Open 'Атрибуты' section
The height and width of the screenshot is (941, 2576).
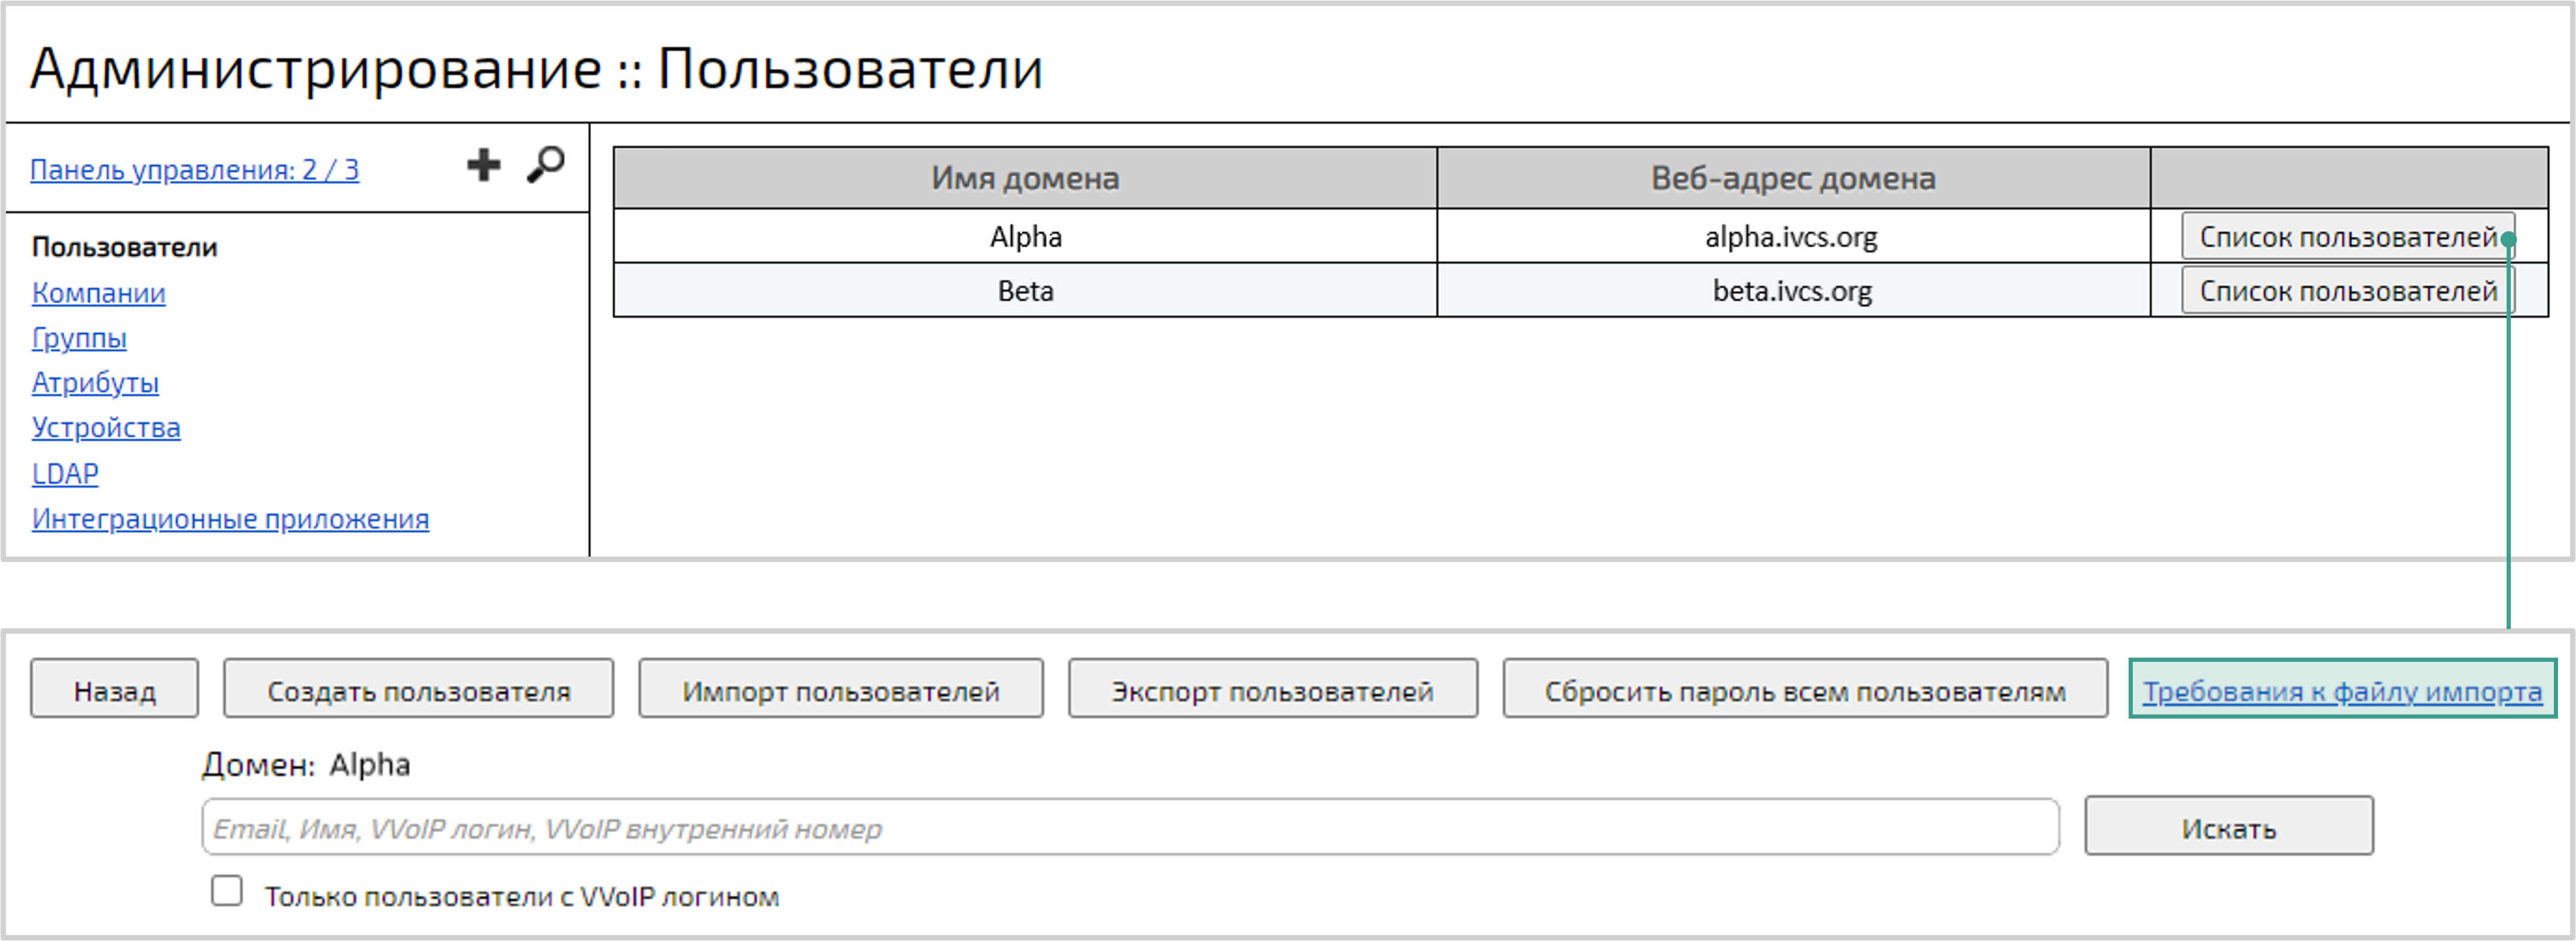point(95,383)
